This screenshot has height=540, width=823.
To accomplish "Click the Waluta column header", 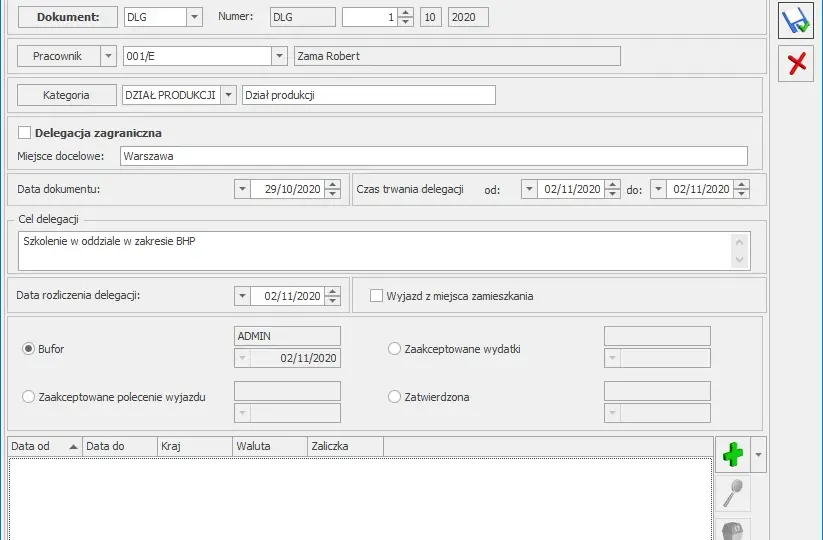I will coord(270,447).
